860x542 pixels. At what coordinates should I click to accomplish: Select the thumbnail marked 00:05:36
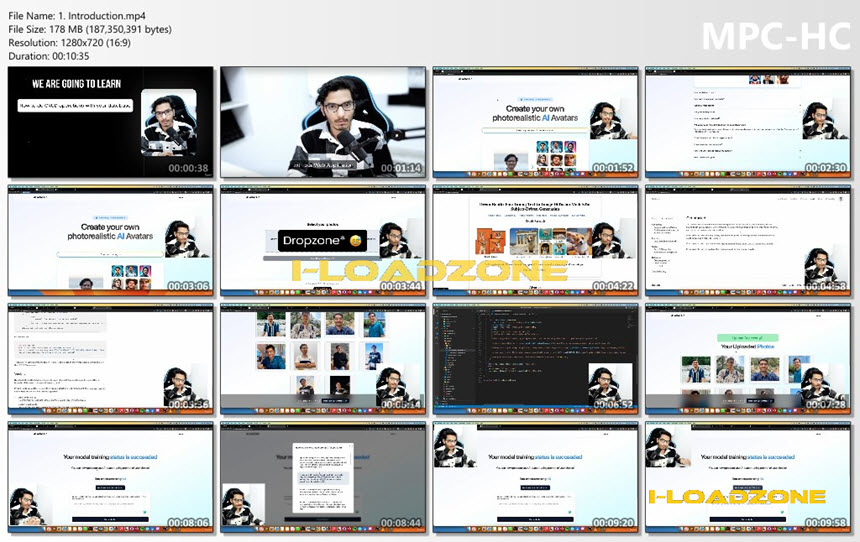coord(110,359)
